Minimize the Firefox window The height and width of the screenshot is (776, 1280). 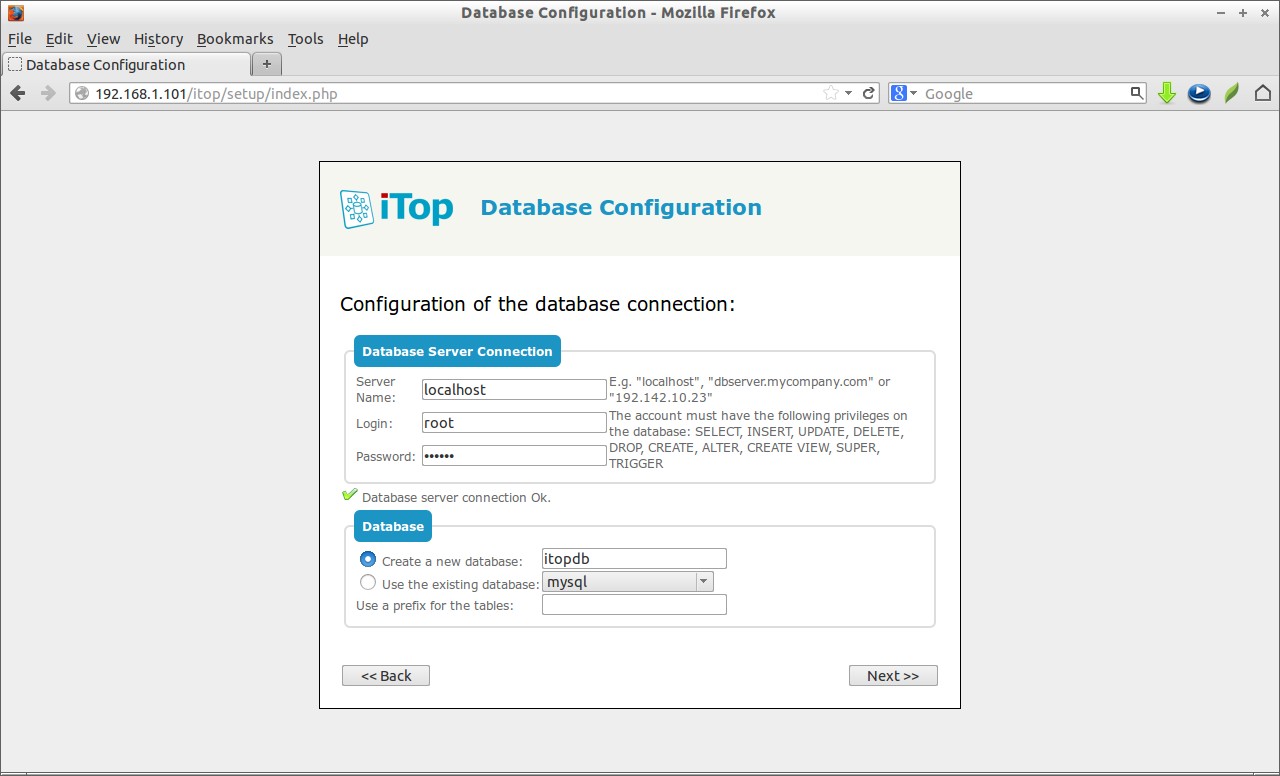[1223, 13]
